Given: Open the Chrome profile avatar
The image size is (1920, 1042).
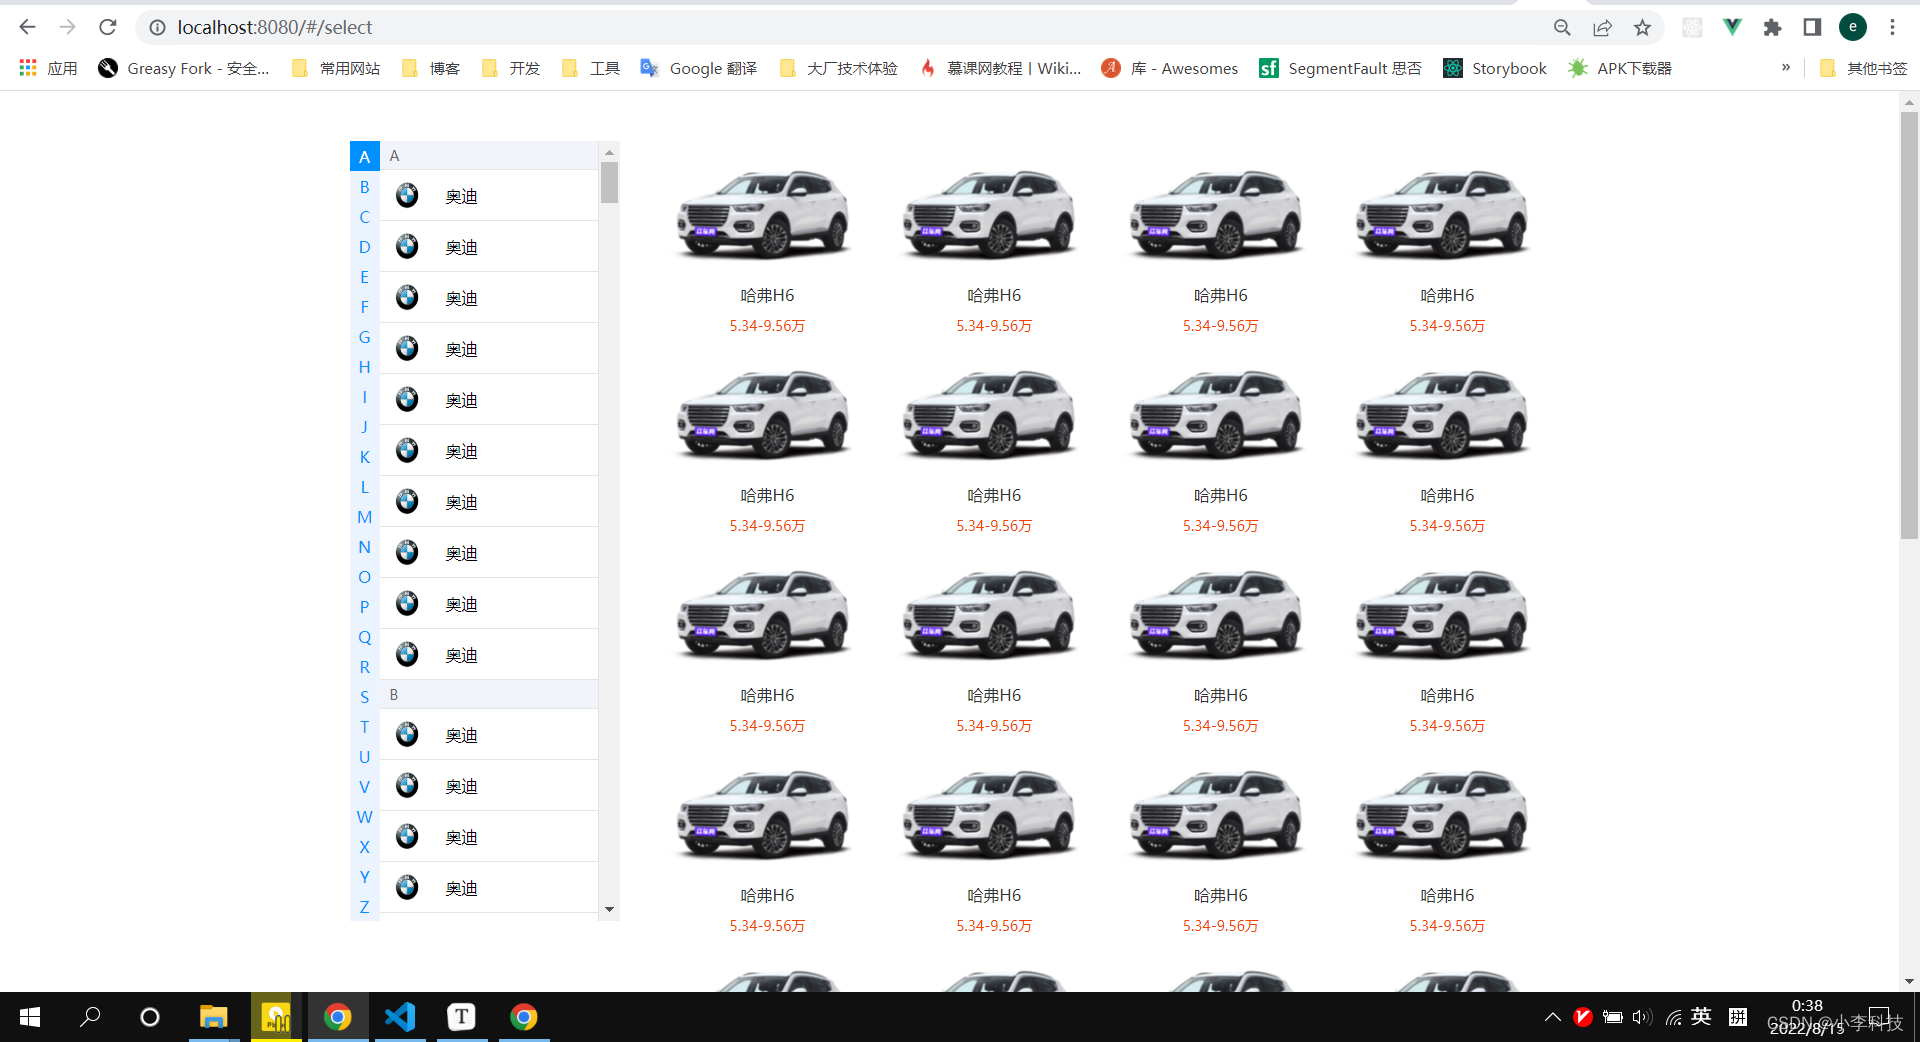Looking at the screenshot, I should click(1853, 28).
